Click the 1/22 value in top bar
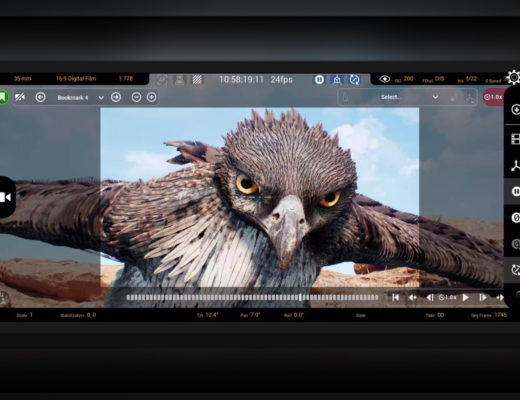 pyautogui.click(x=467, y=79)
